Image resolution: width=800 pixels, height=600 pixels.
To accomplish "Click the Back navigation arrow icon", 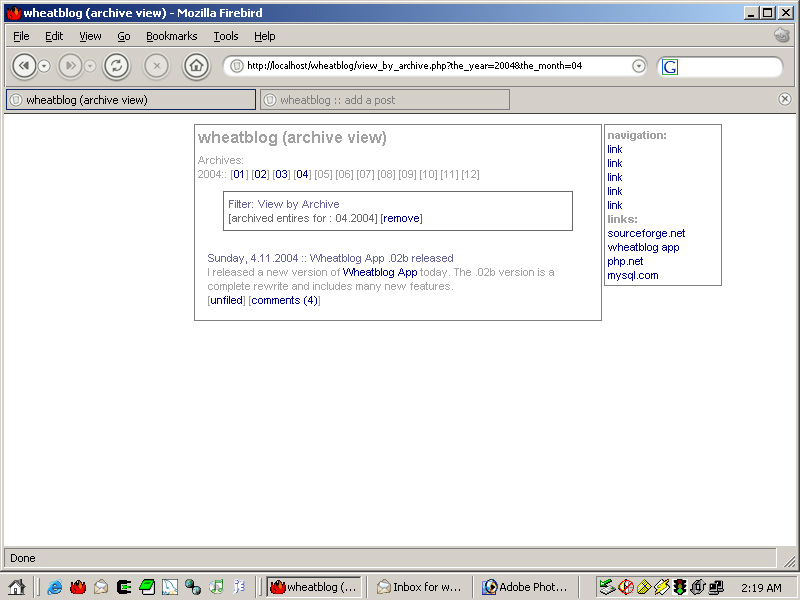I will (25, 66).
